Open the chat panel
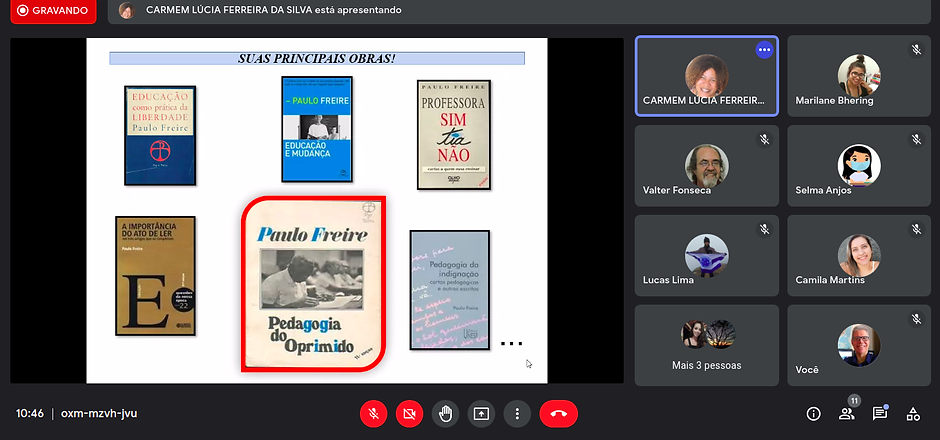Image resolution: width=940 pixels, height=440 pixels. tap(879, 414)
